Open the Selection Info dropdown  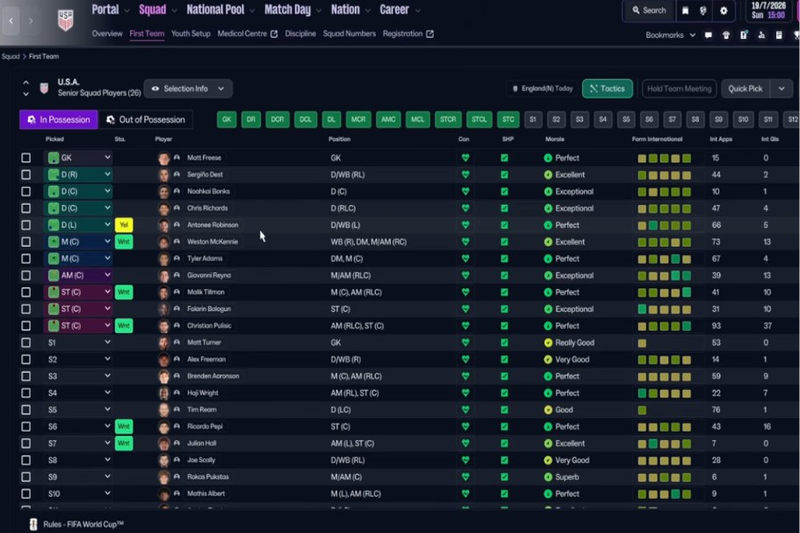[188, 89]
